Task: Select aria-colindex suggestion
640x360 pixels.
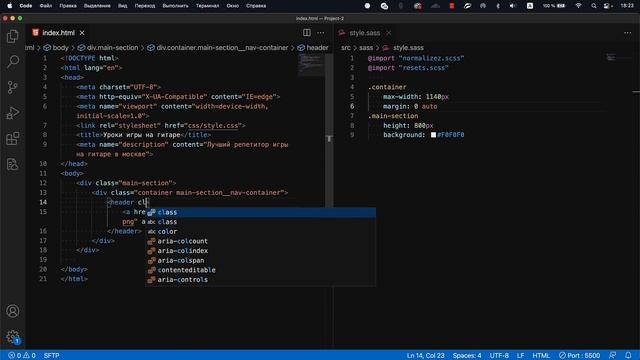Action: (x=260, y=251)
